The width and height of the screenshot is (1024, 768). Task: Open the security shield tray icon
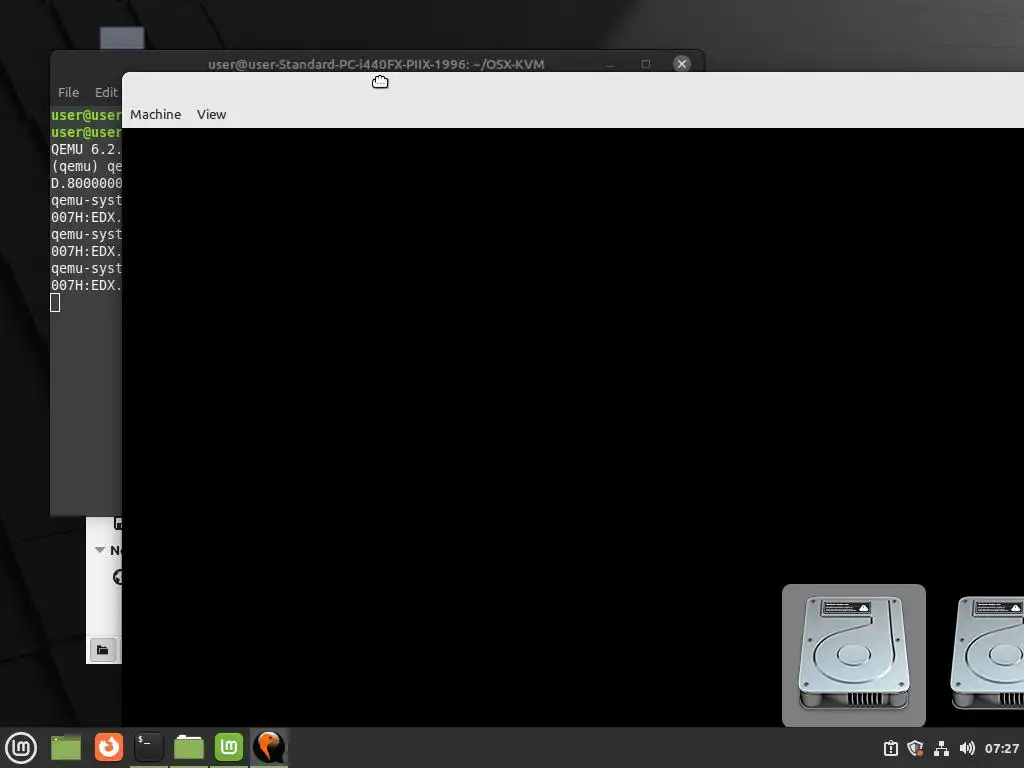click(x=916, y=748)
